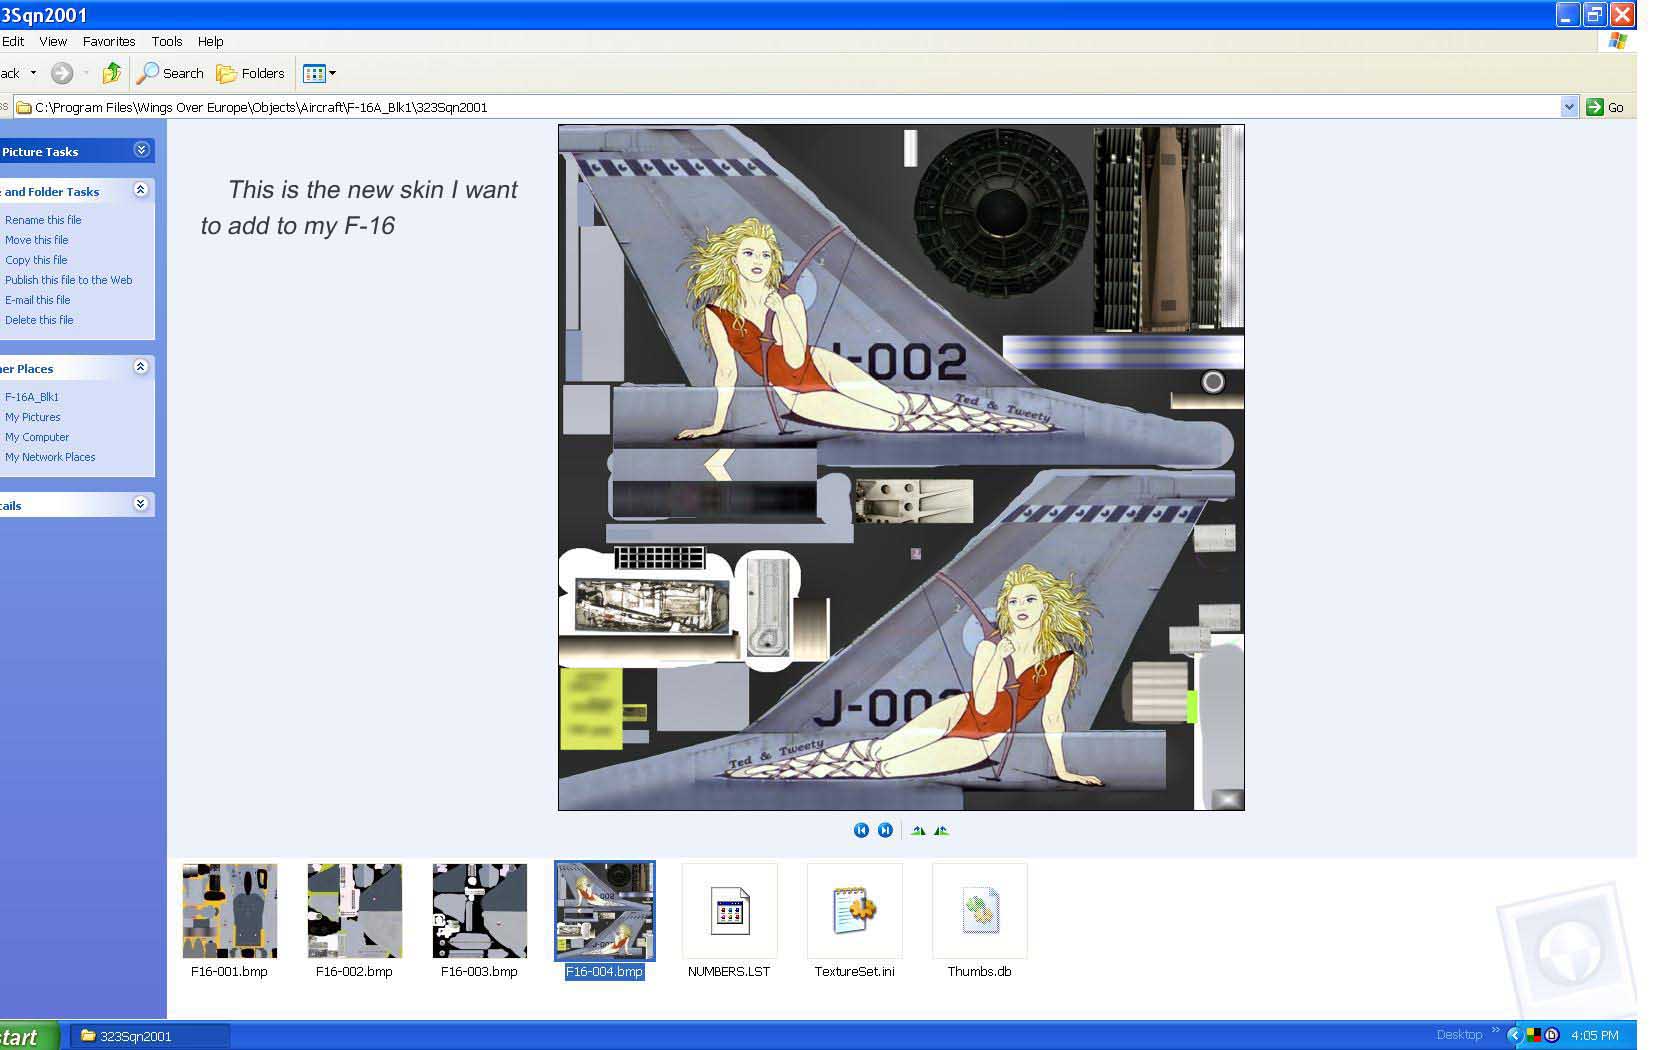Viewport: 1680px width, 1050px height.
Task: Select the F16-001.bmp thumbnail
Action: tap(230, 911)
